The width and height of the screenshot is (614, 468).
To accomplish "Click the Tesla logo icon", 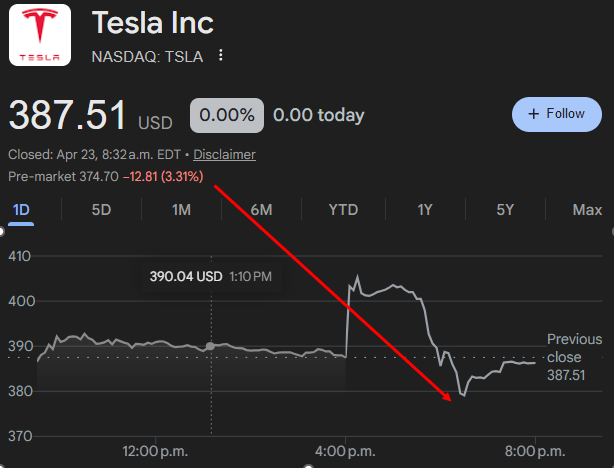I will click(x=39, y=35).
